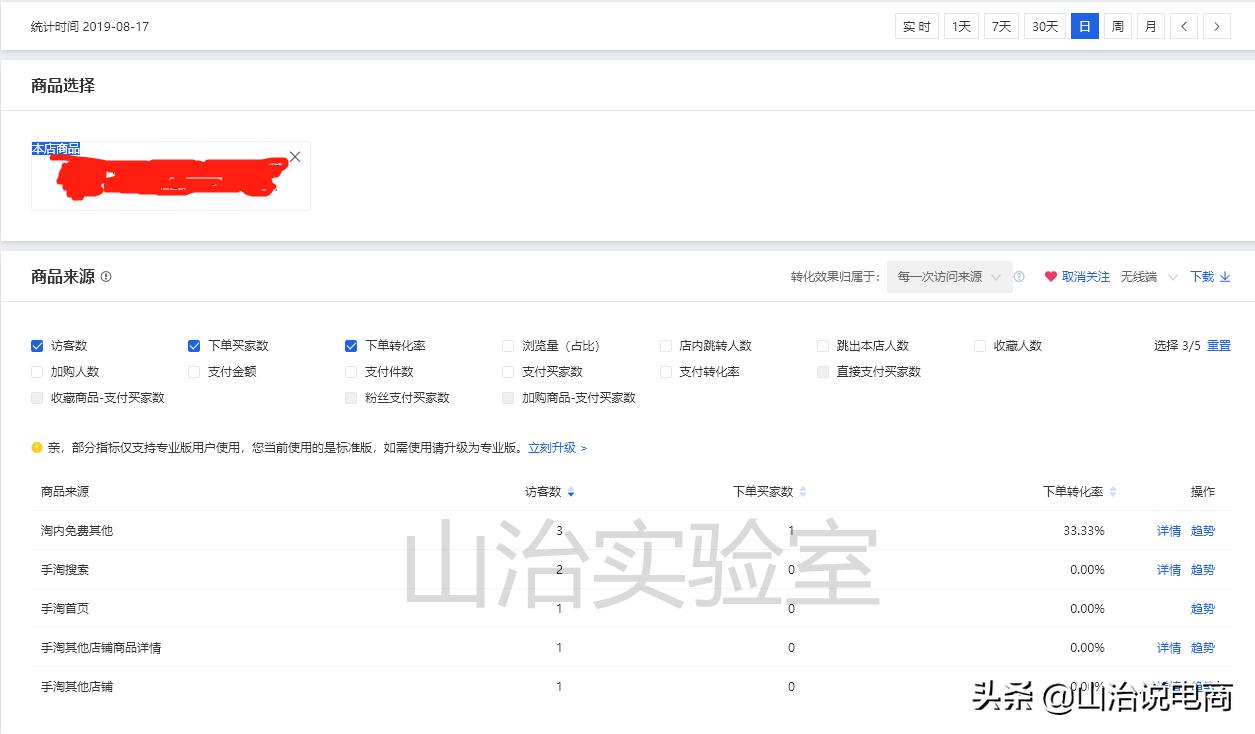Click the selected product thumbnail in 商品选择
Screen dimensions: 1255x734
(x=165, y=178)
